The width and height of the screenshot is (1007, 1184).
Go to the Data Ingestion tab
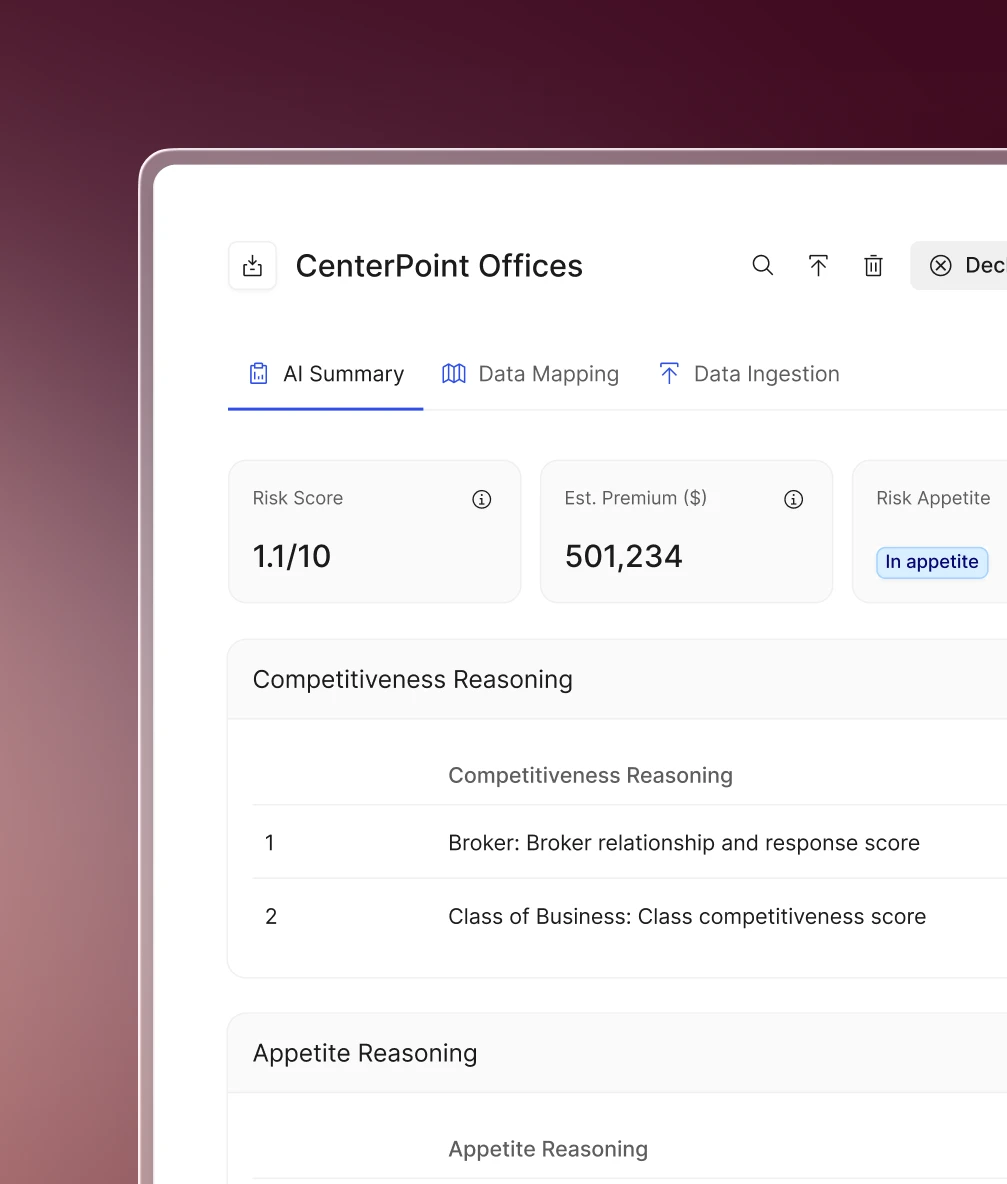(748, 374)
